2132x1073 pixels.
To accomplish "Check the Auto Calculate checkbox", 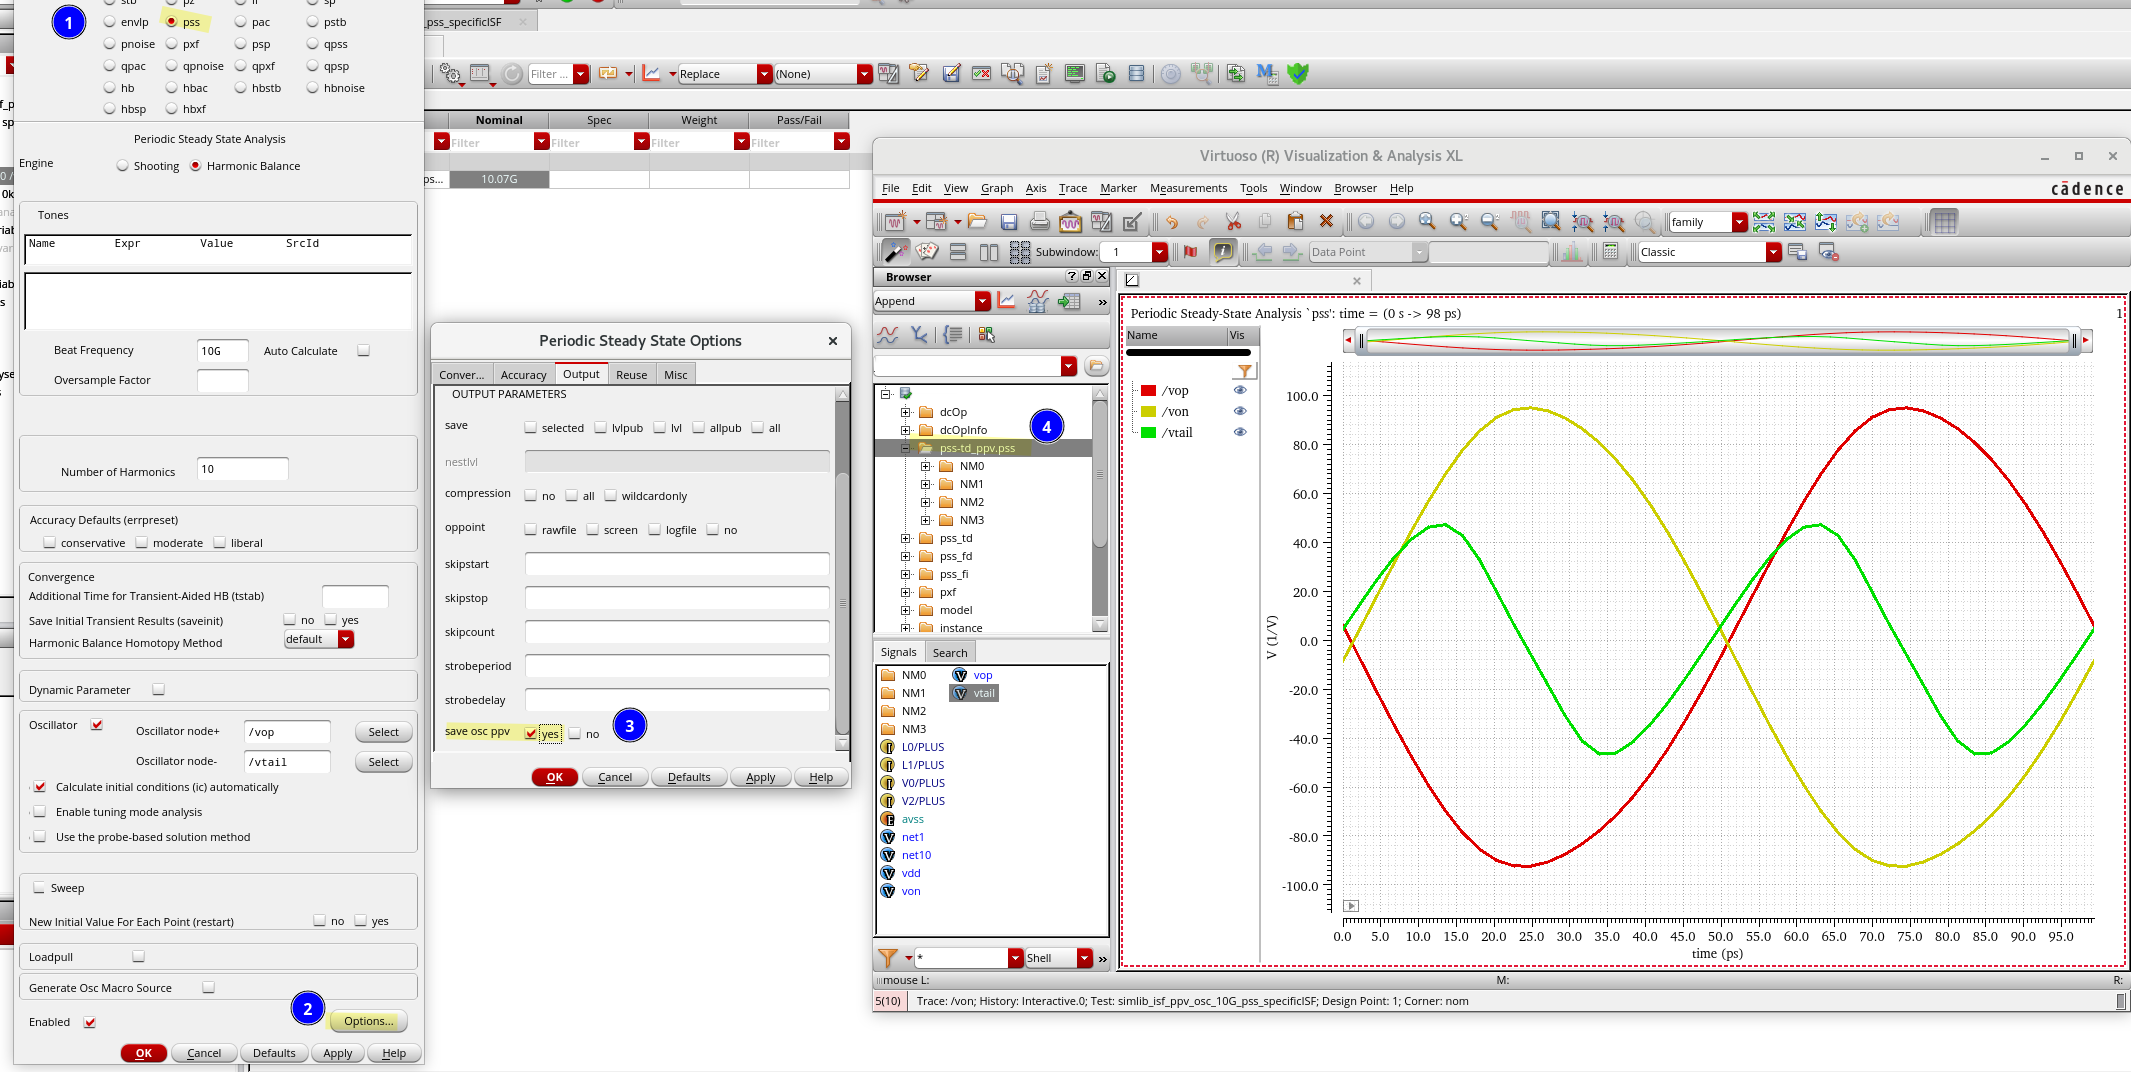I will [364, 351].
